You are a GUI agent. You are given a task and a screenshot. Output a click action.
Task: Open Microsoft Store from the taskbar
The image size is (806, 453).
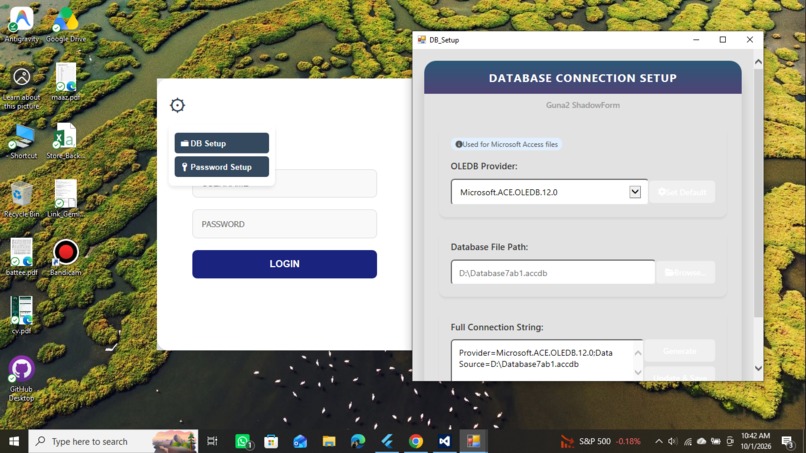(271, 441)
